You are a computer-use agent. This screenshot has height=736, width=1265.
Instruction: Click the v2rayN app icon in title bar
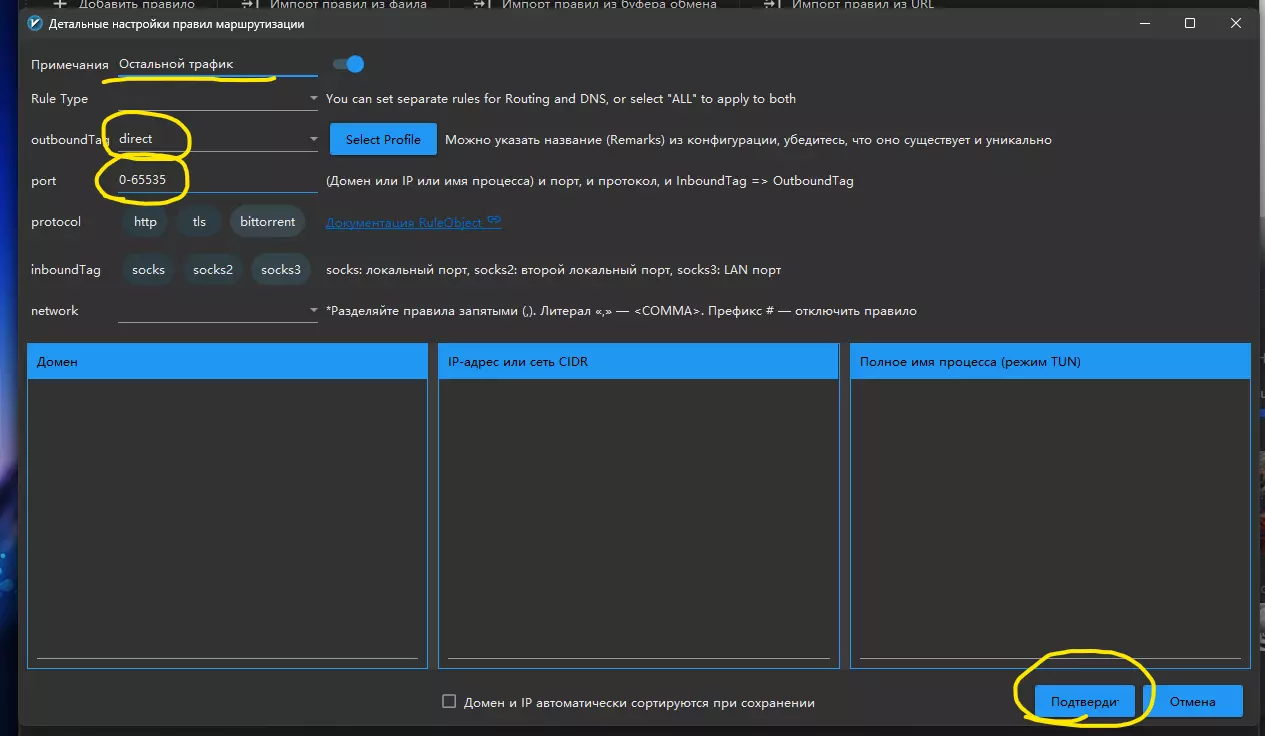(35, 23)
